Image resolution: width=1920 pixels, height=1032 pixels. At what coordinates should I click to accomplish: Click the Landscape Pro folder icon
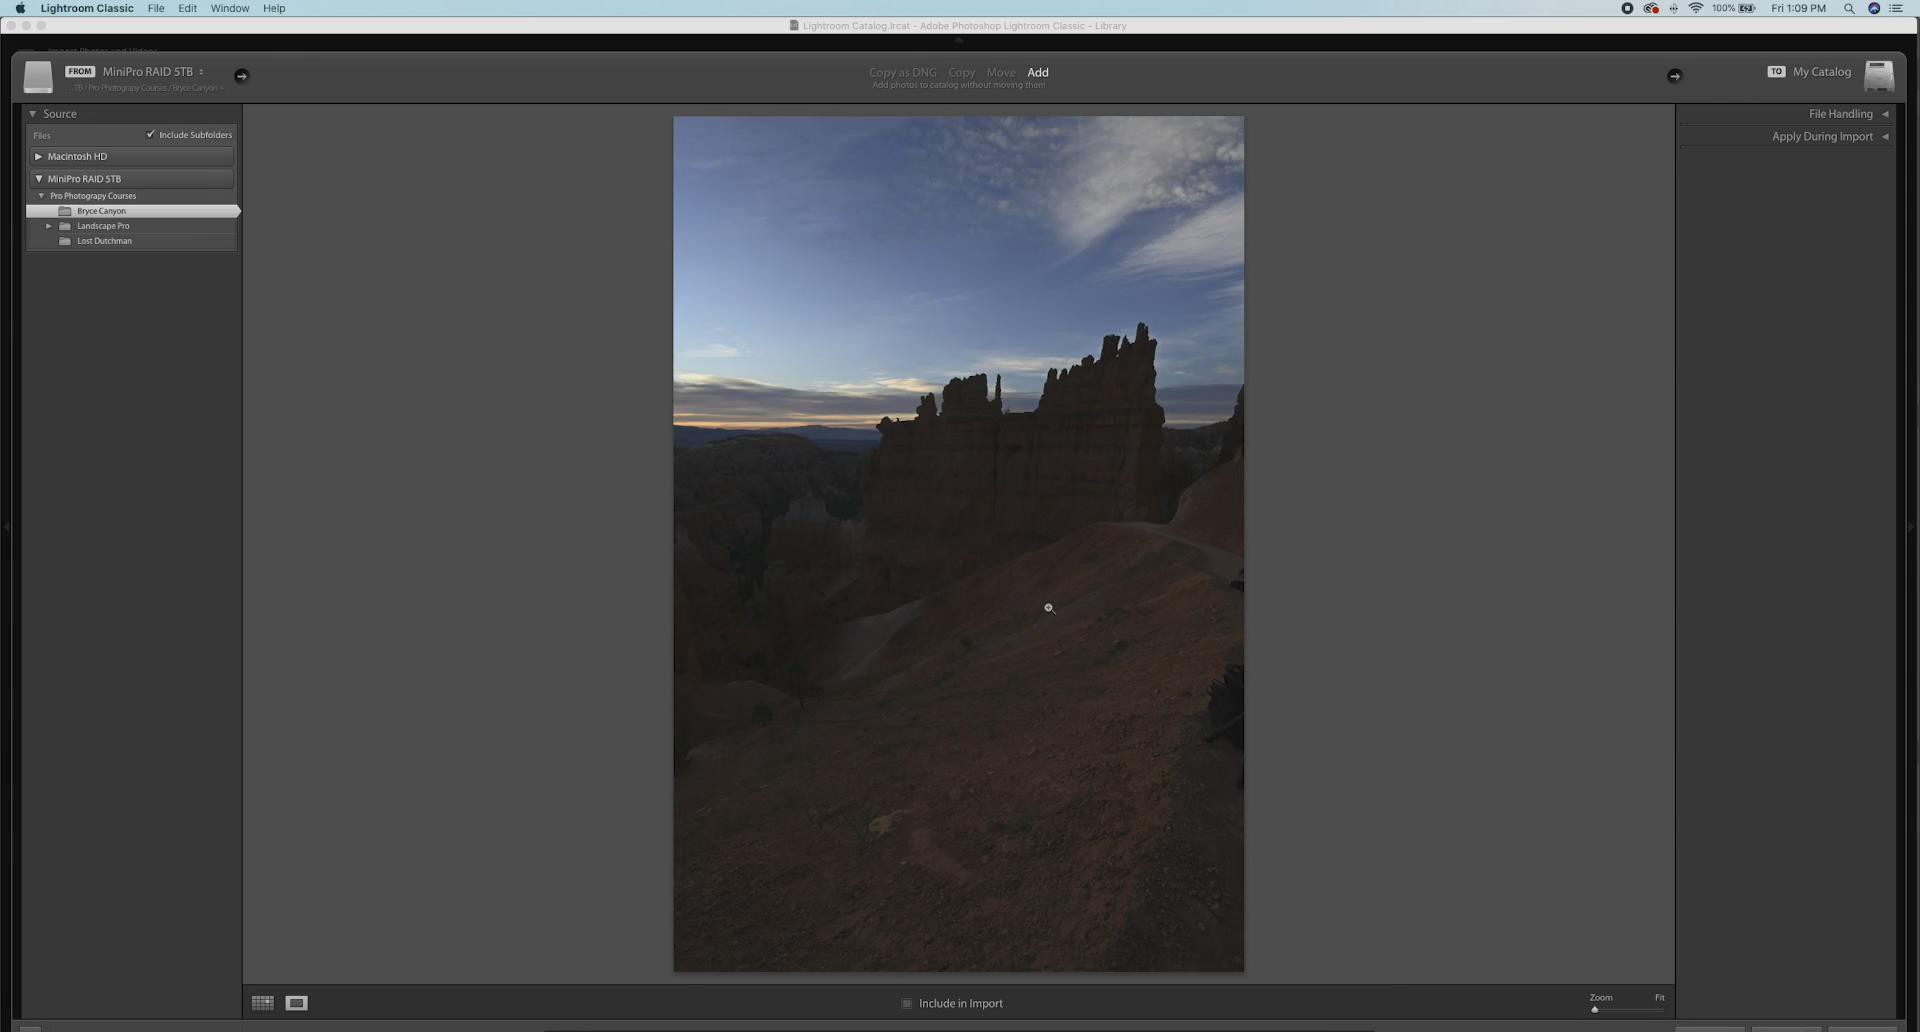[65, 226]
